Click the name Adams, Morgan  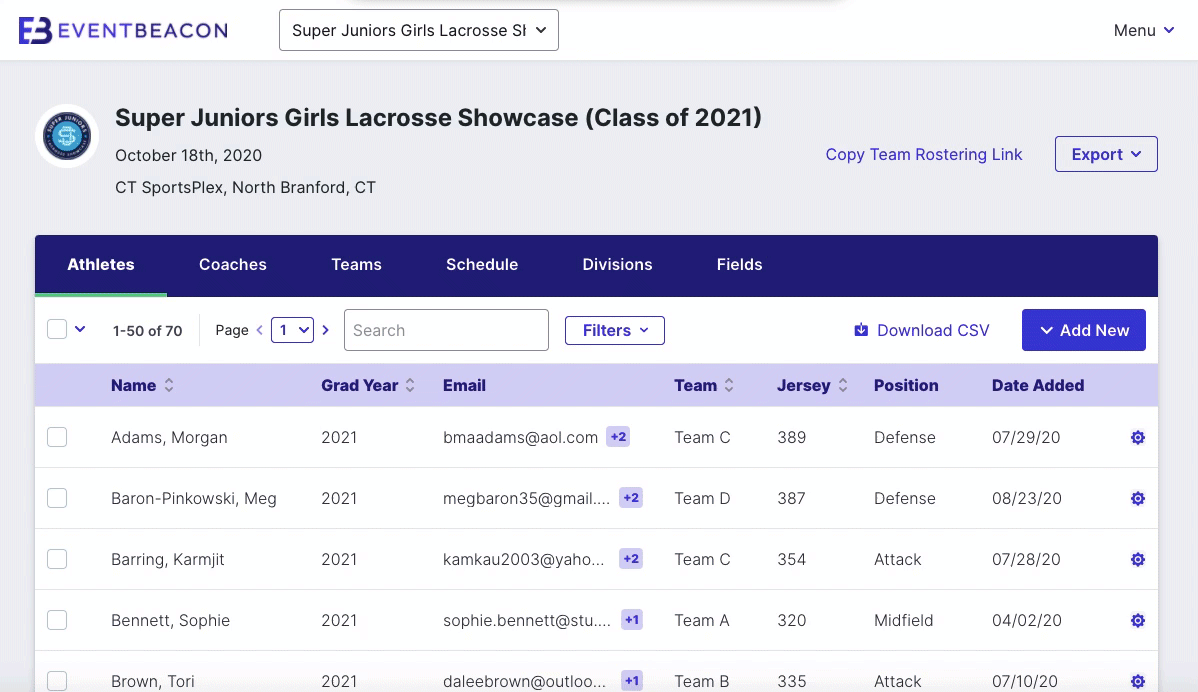point(169,438)
